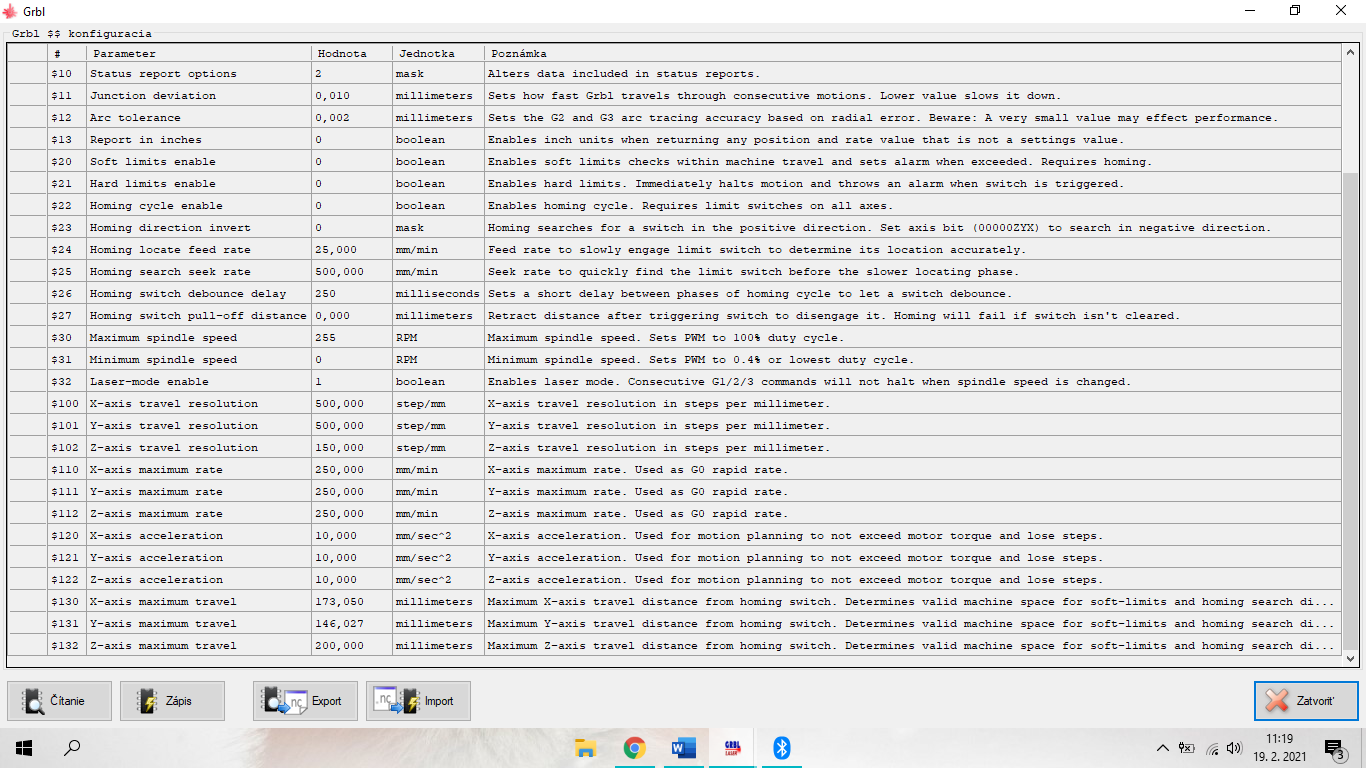Open the Bluetooth taskbar app
This screenshot has width=1366, height=768.
tap(782, 747)
